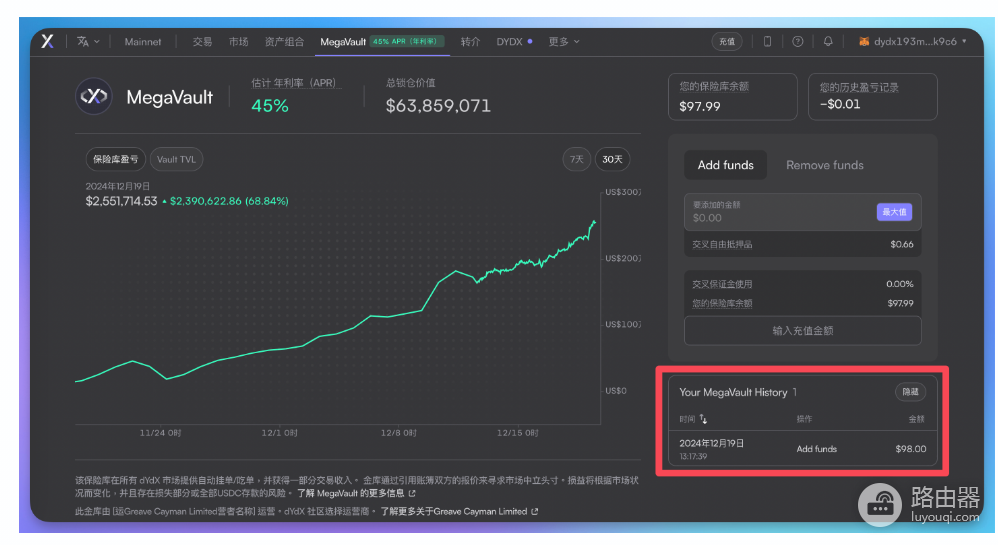998x545 pixels.
Task: Toggle chart to Vault TVL
Action: (x=176, y=159)
